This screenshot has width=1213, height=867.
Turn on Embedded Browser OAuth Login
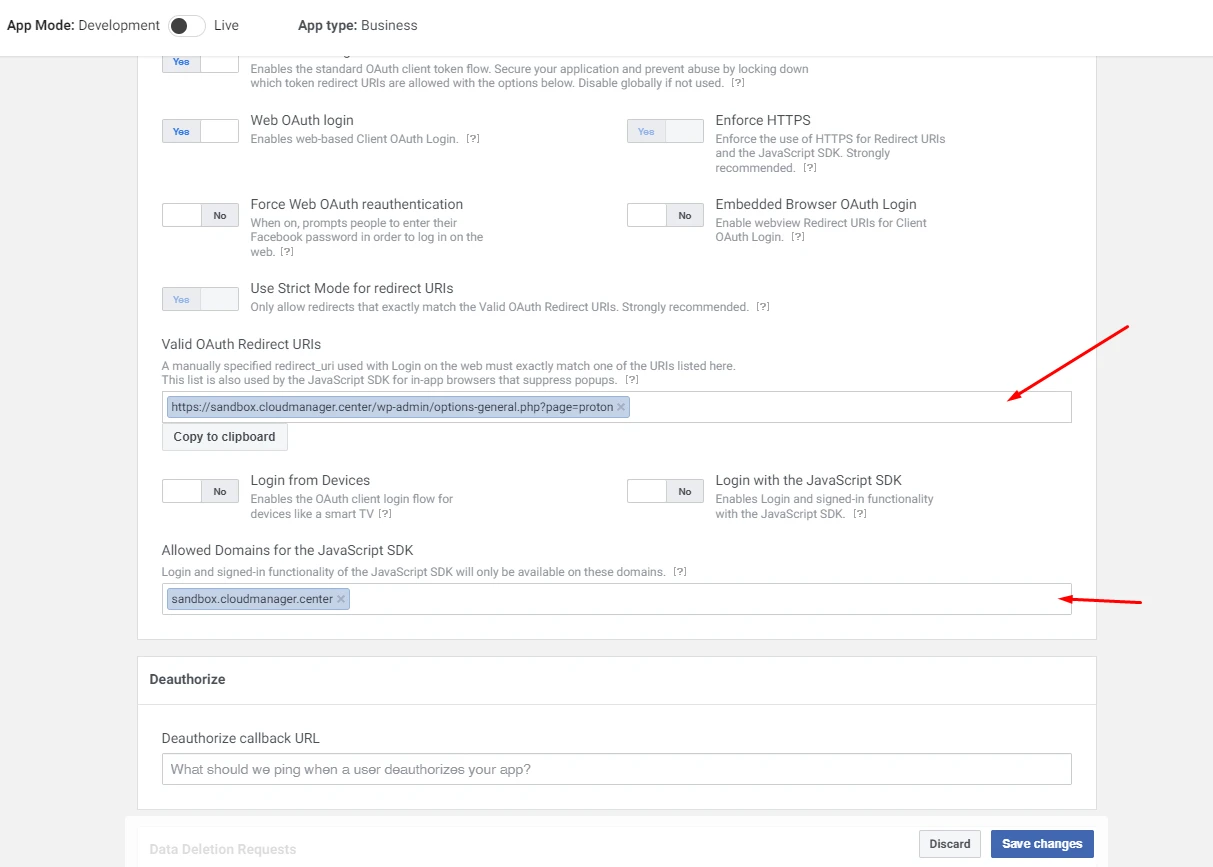click(665, 215)
